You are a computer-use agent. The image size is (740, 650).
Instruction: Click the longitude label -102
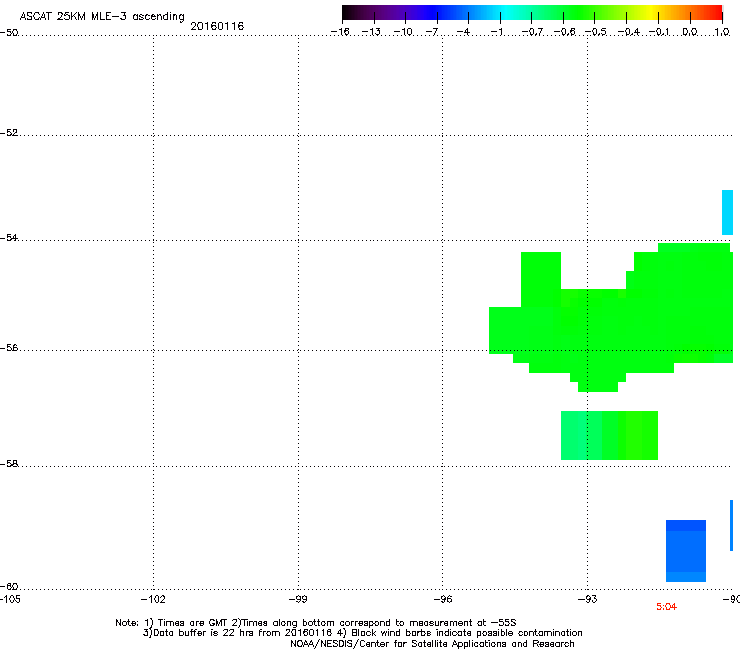pyautogui.click(x=153, y=599)
